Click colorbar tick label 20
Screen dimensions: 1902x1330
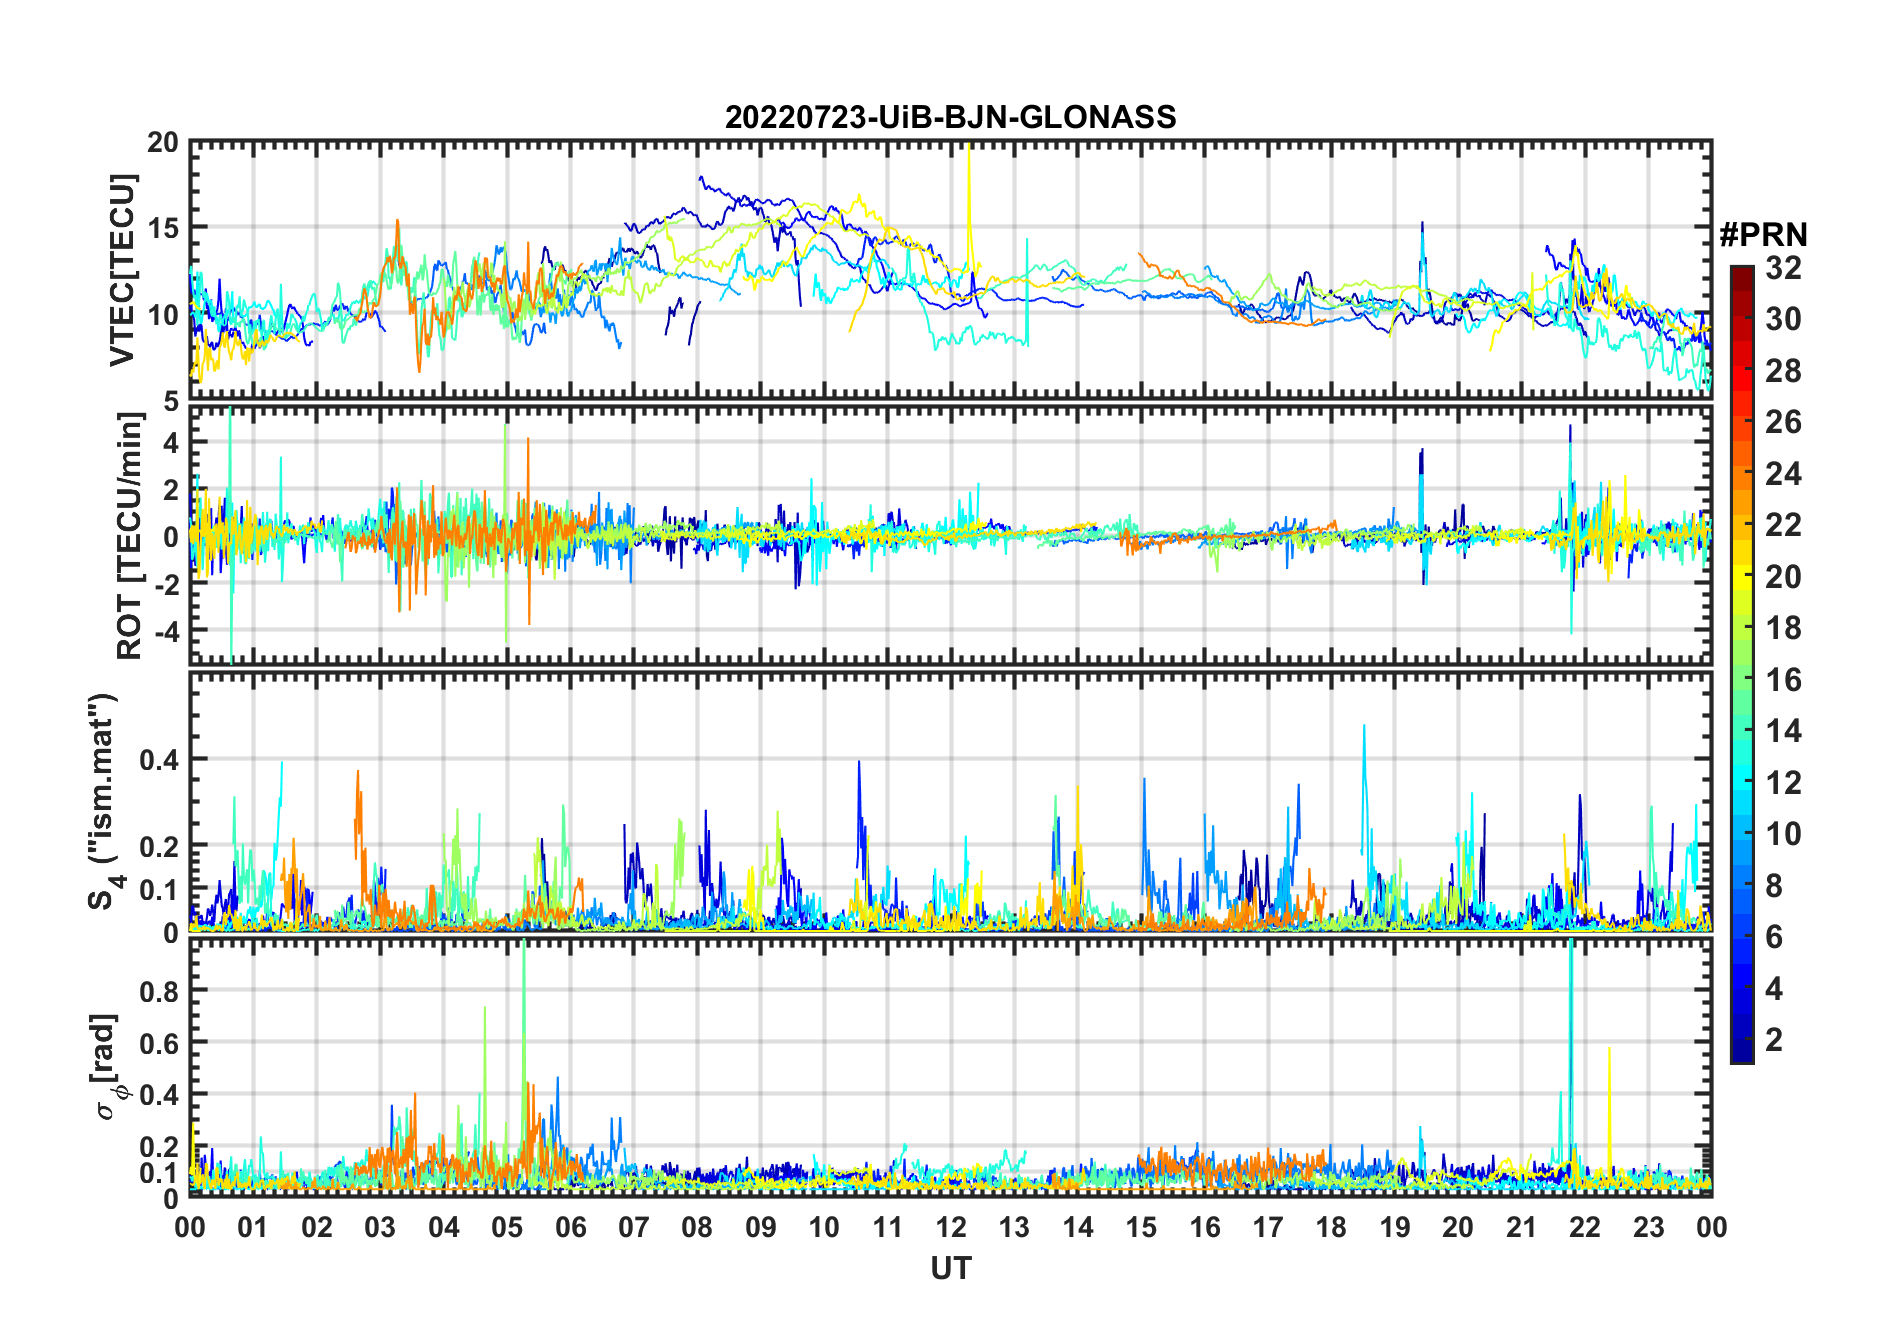1783,577
